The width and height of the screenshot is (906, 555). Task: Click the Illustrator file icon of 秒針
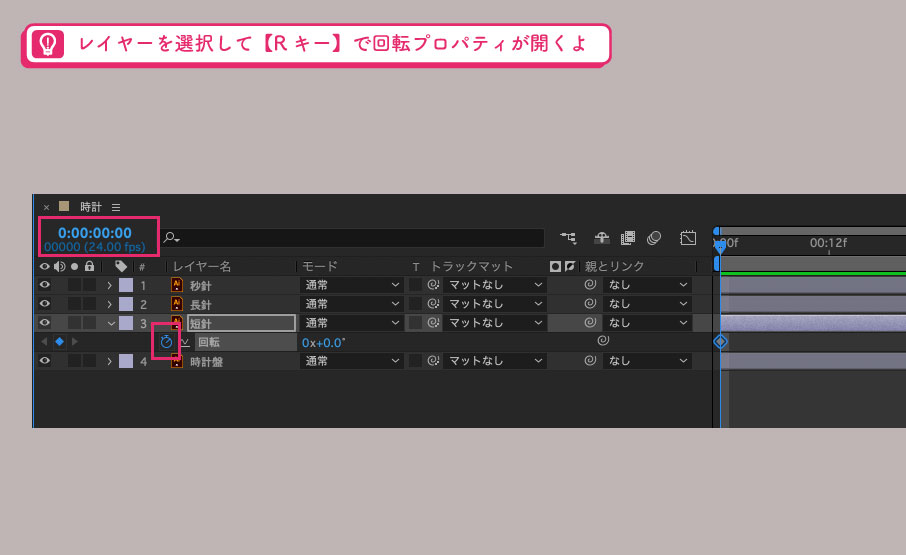click(x=177, y=285)
